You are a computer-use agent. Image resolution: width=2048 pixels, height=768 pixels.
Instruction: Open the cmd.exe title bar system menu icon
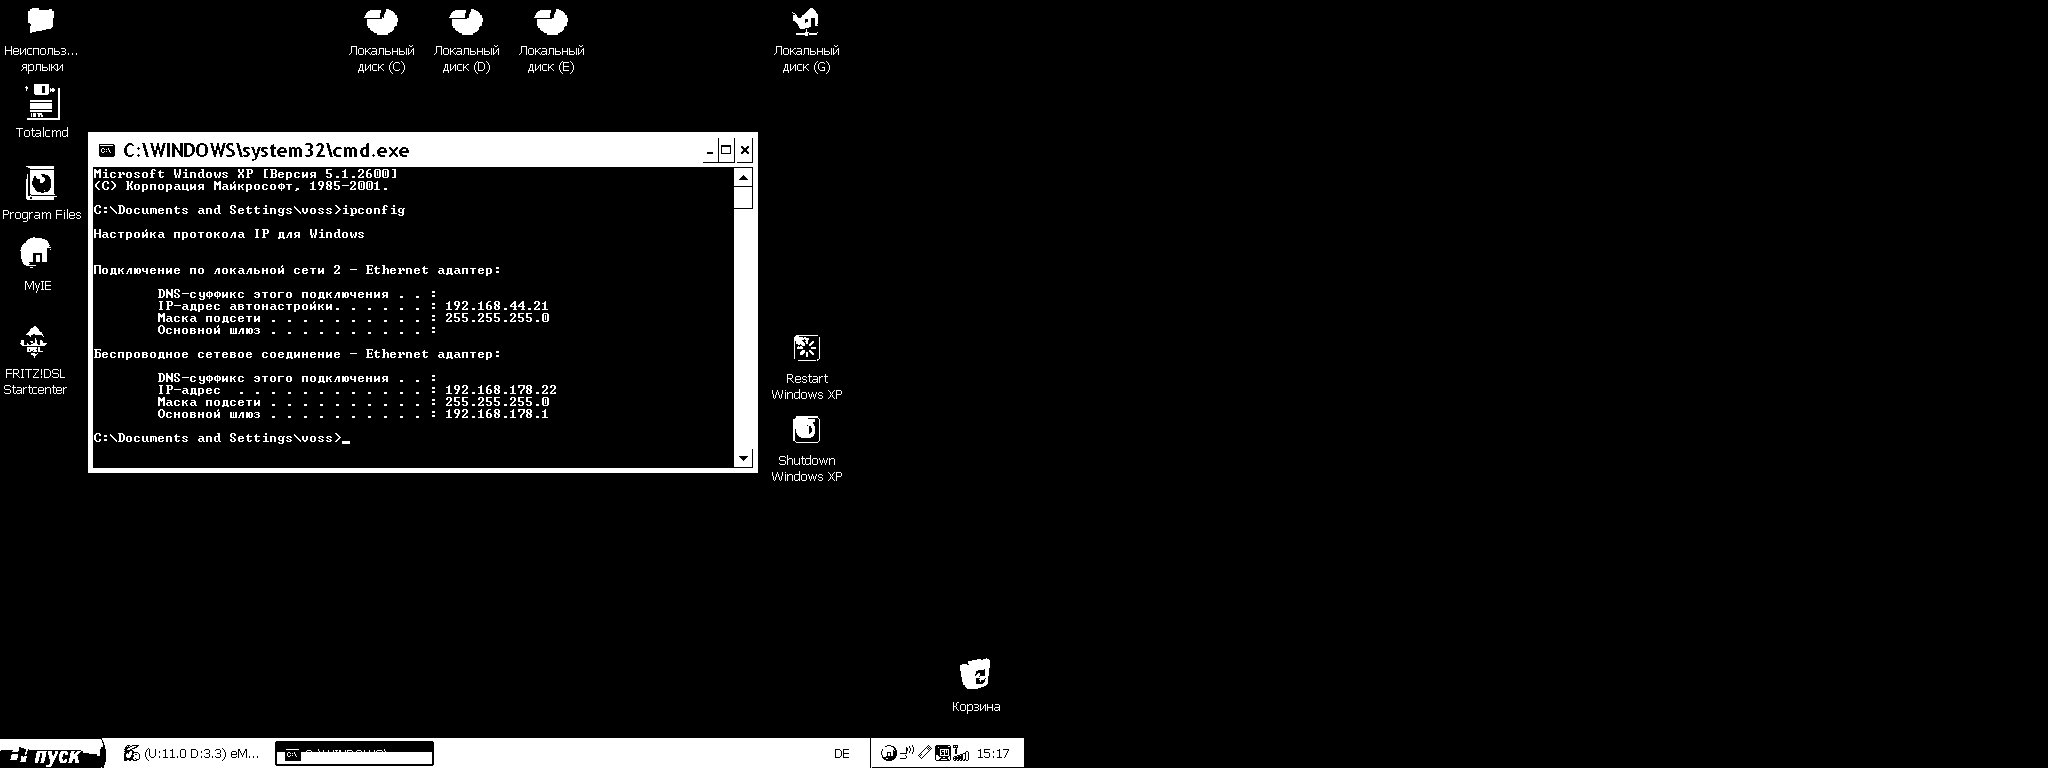[106, 151]
